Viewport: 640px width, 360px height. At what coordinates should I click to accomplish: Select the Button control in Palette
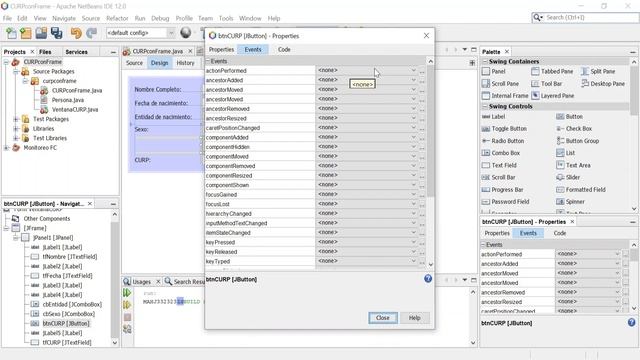point(569,117)
